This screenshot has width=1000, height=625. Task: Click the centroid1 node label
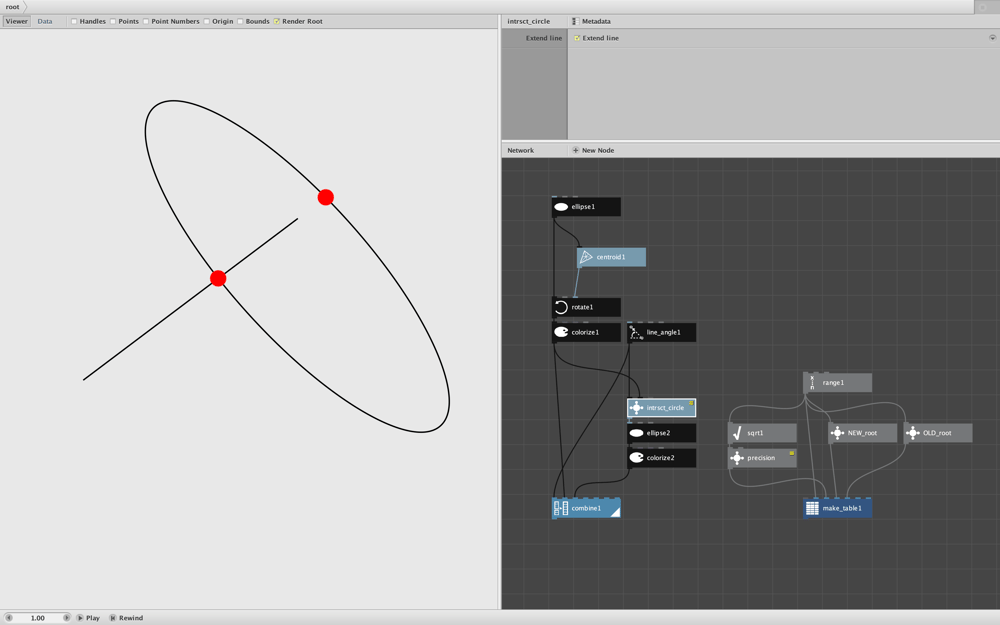(x=611, y=257)
